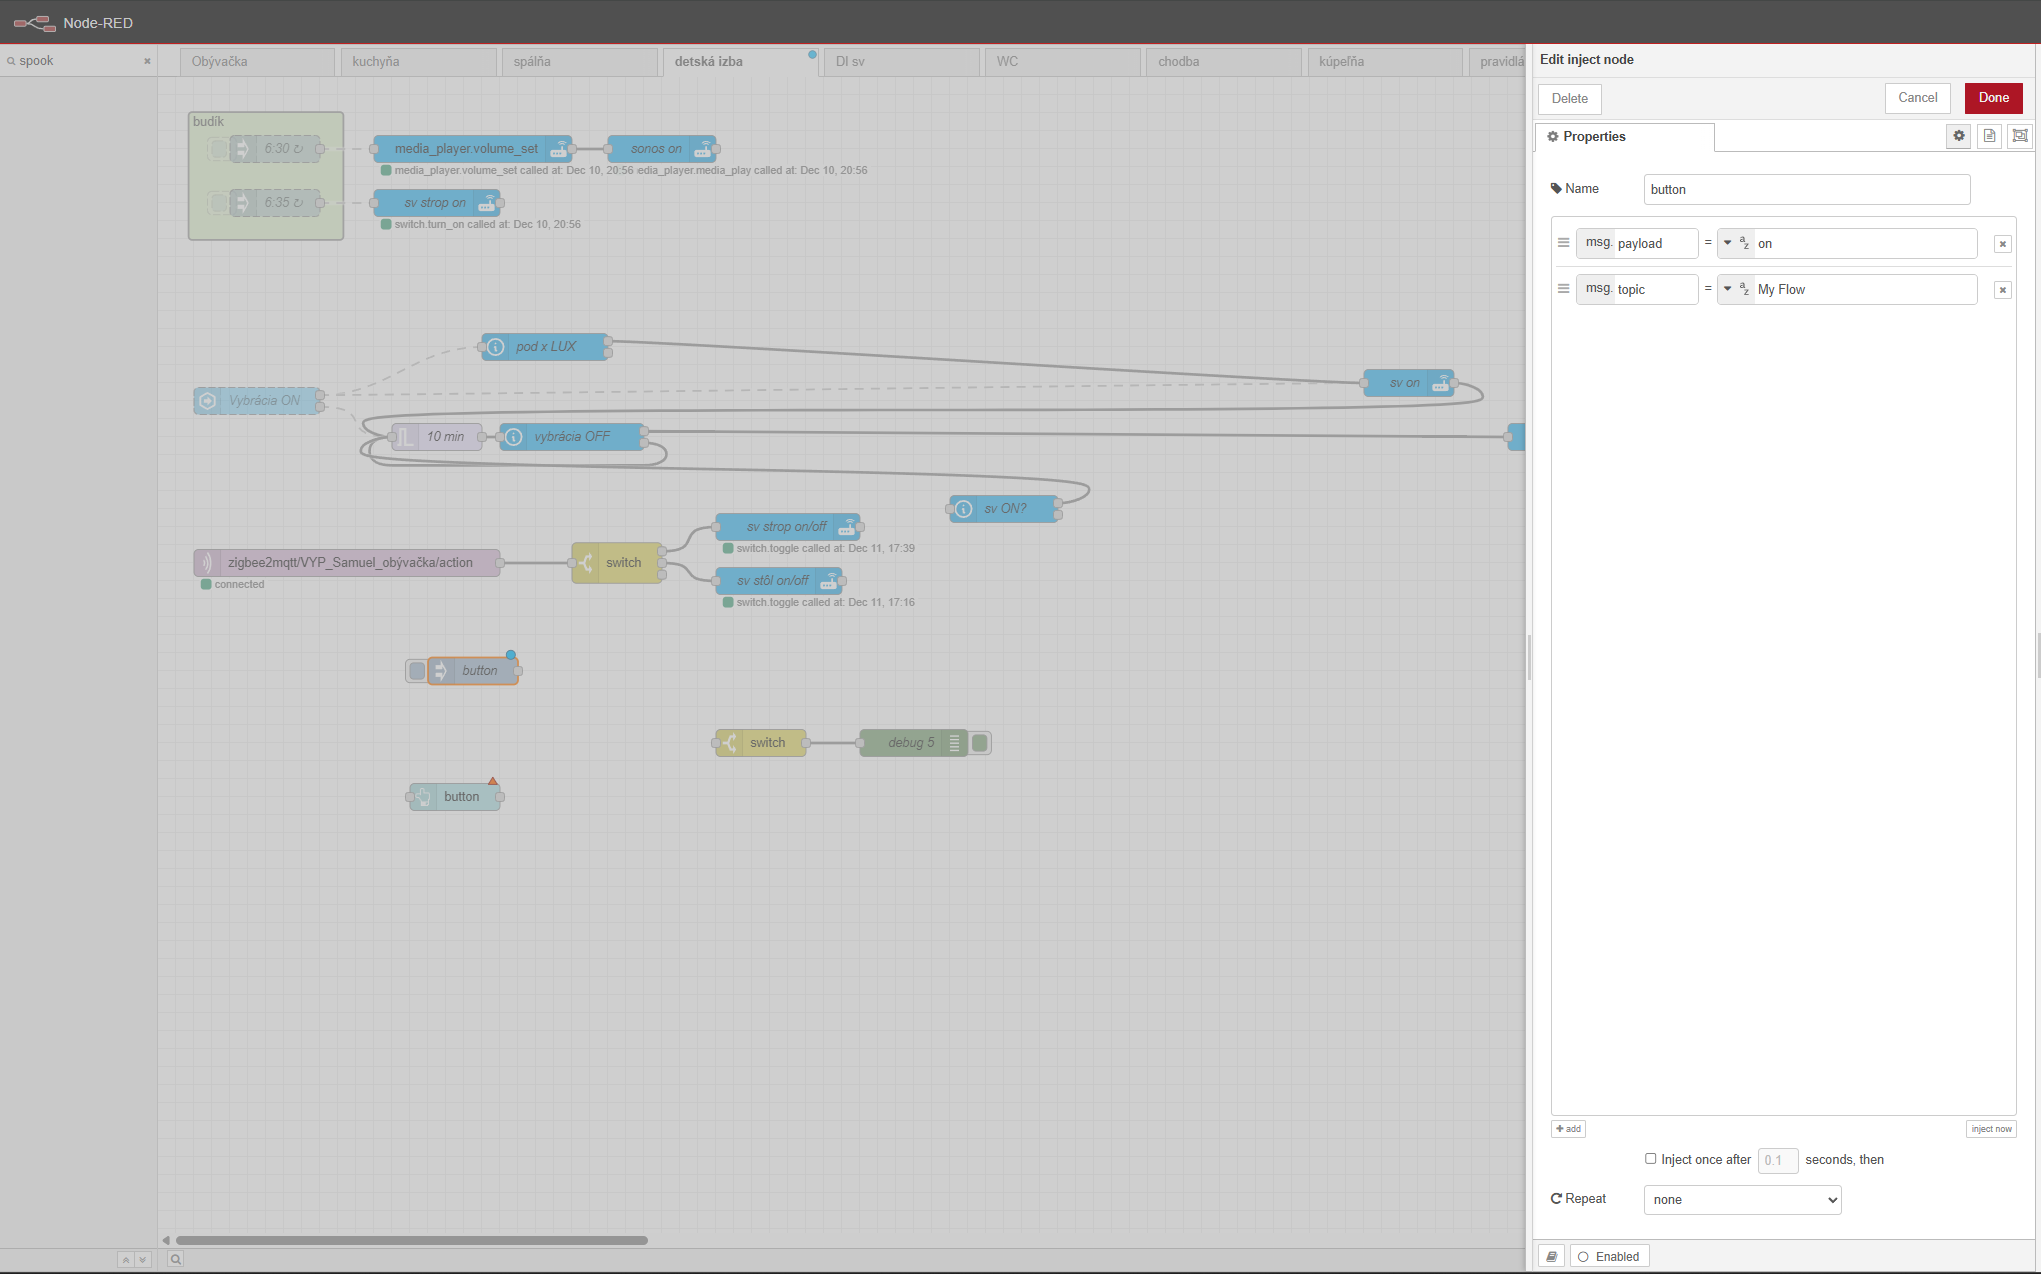Screen dimensions: 2041x1274
Task: Switch to the kuchyňa flow tab
Action: pos(418,61)
